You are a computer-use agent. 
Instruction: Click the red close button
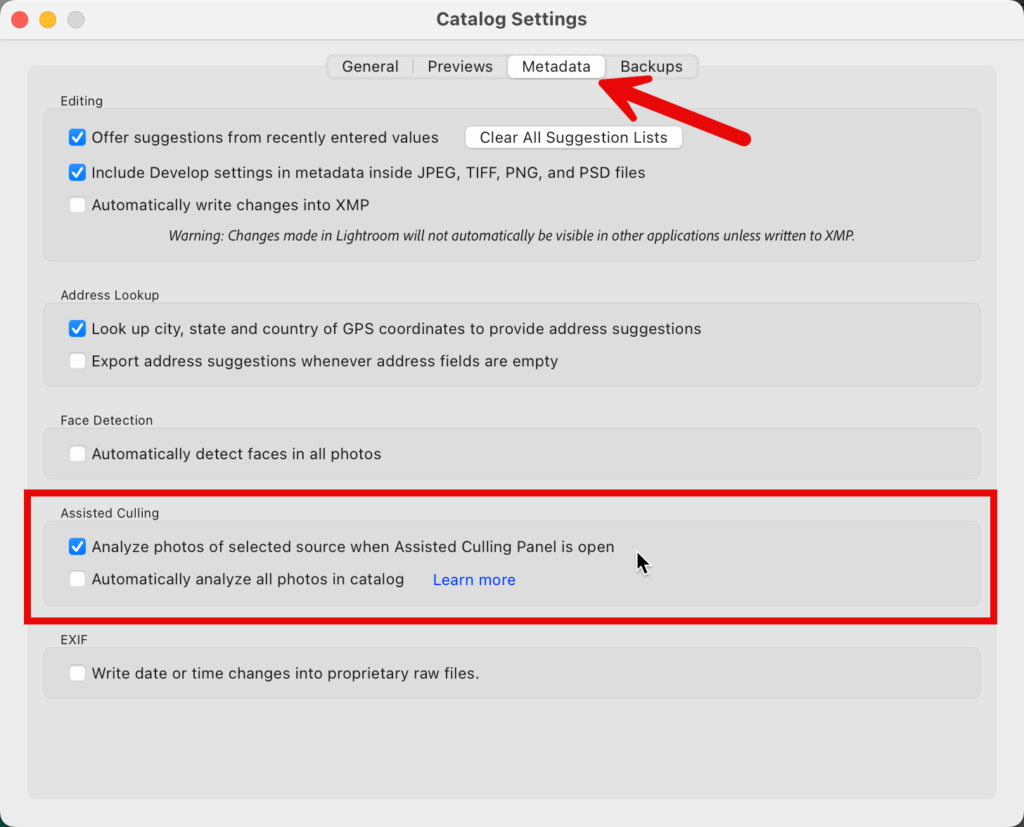pos(18,18)
